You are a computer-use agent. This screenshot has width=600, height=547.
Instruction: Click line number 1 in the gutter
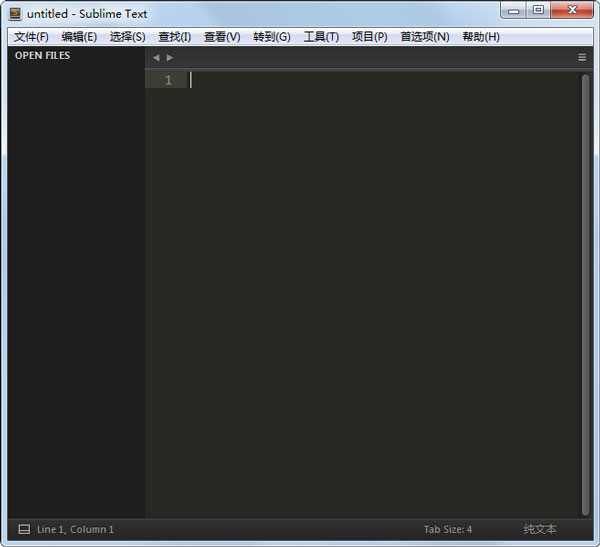(168, 80)
